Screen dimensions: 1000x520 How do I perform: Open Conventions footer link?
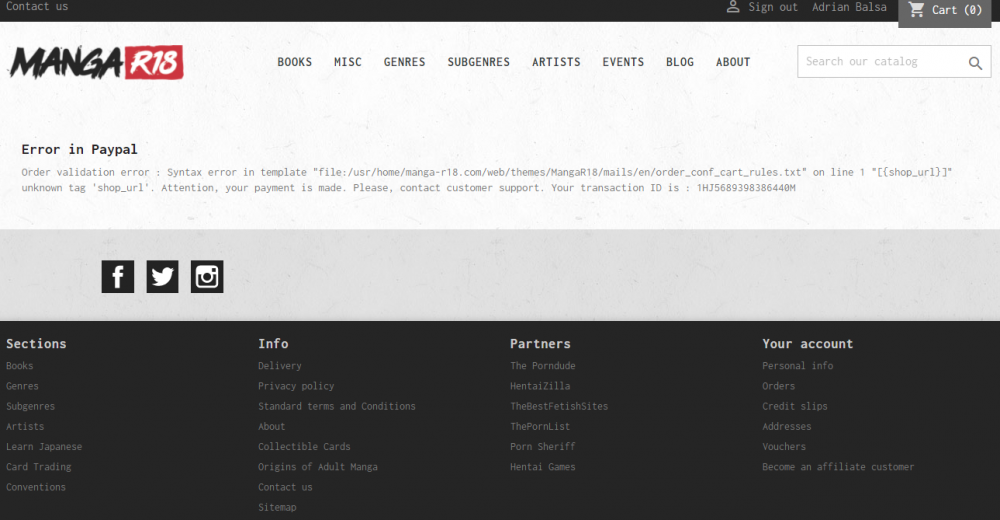36,487
